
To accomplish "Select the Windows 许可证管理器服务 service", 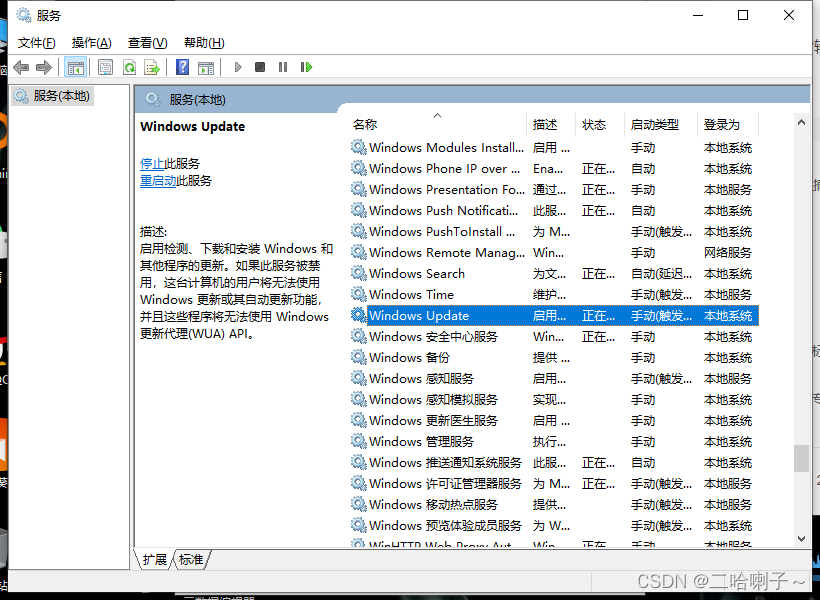I will pyautogui.click(x=446, y=483).
